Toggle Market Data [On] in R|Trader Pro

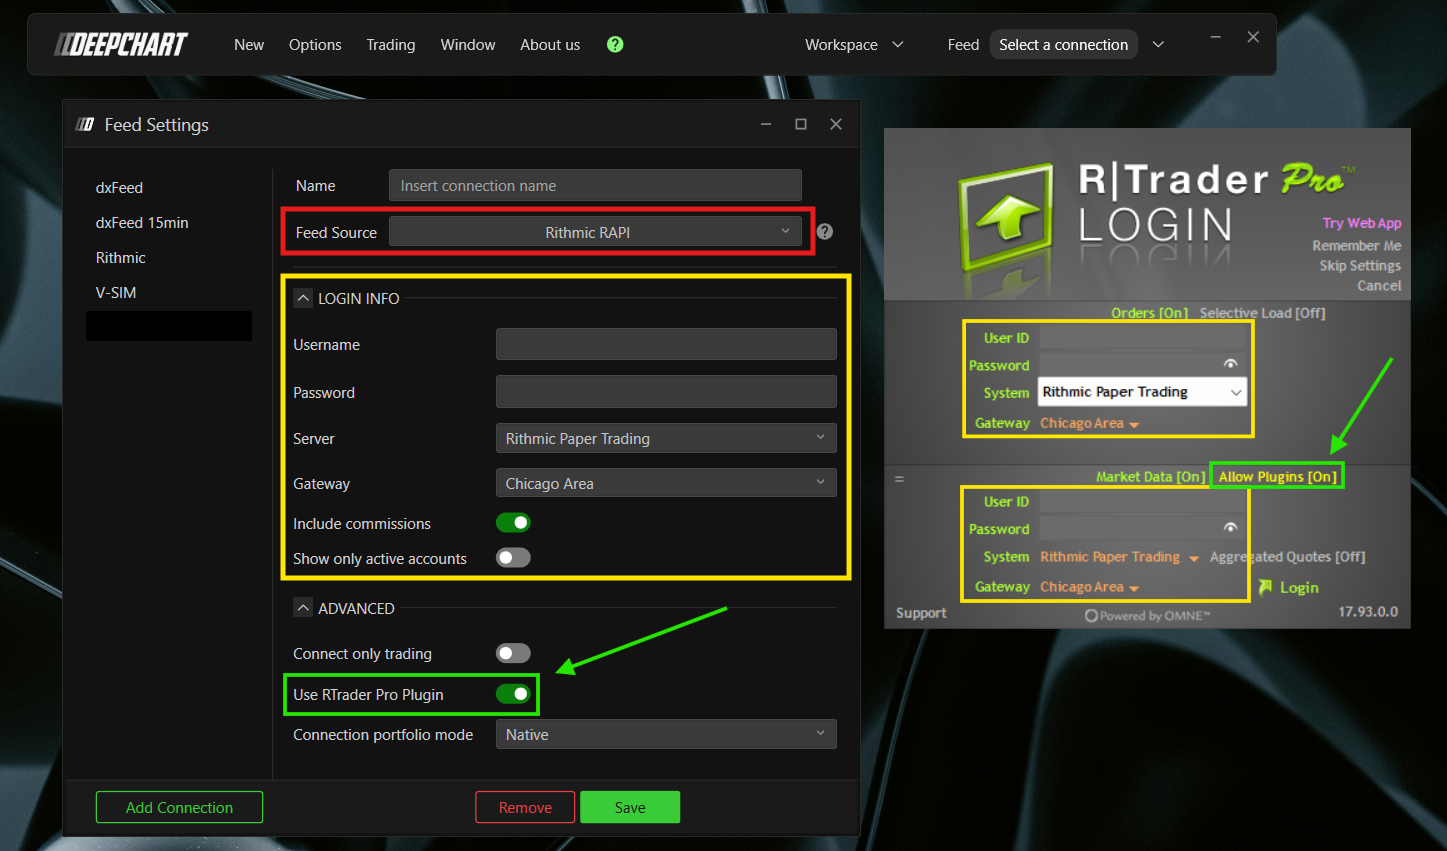click(x=1150, y=477)
